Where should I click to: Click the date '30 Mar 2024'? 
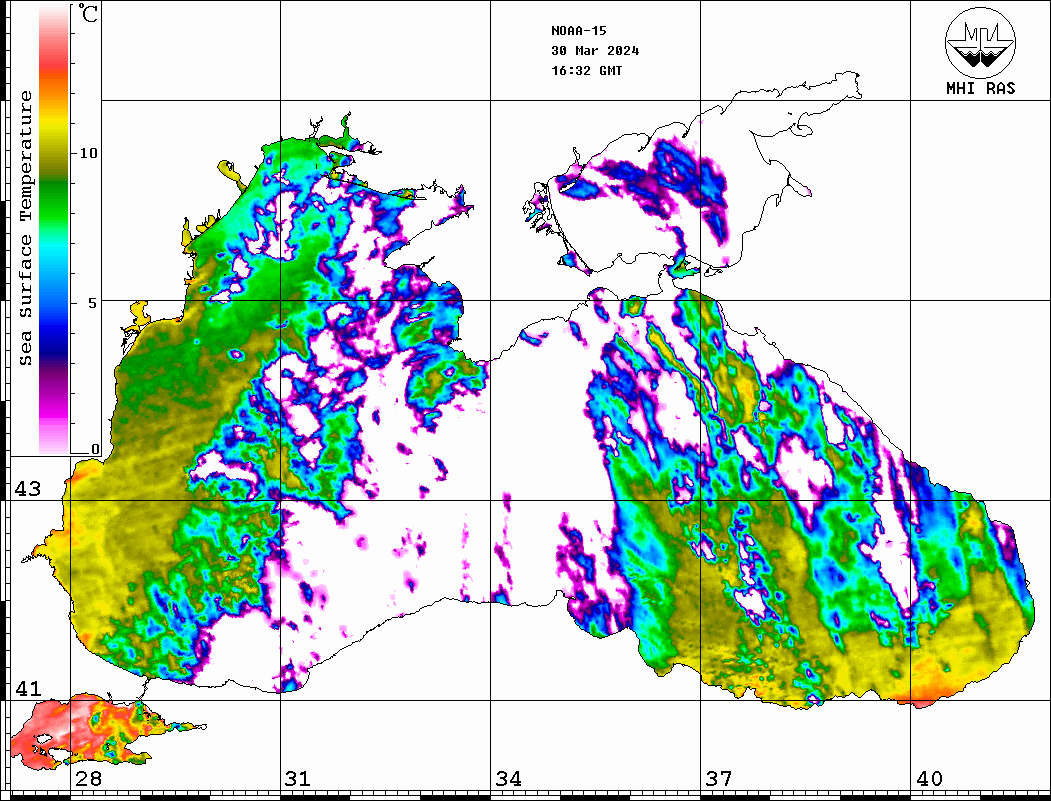tap(595, 51)
